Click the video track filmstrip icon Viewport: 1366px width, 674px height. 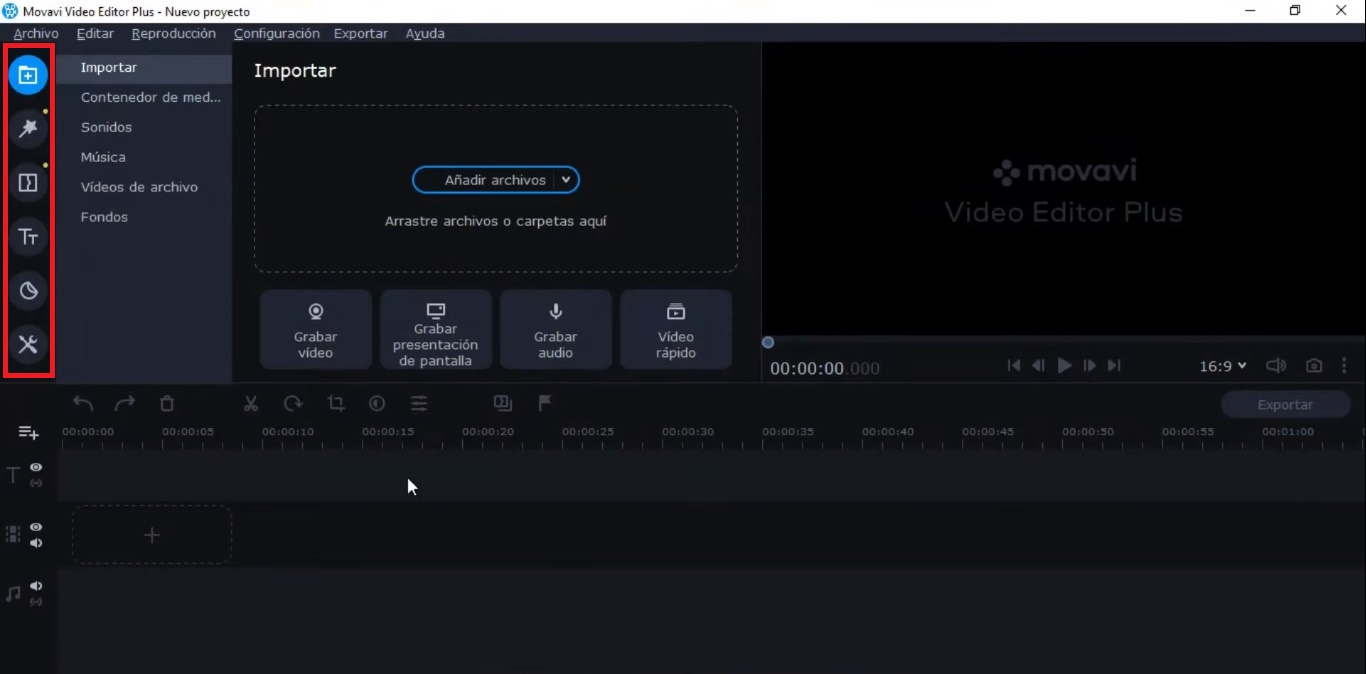coord(13,535)
